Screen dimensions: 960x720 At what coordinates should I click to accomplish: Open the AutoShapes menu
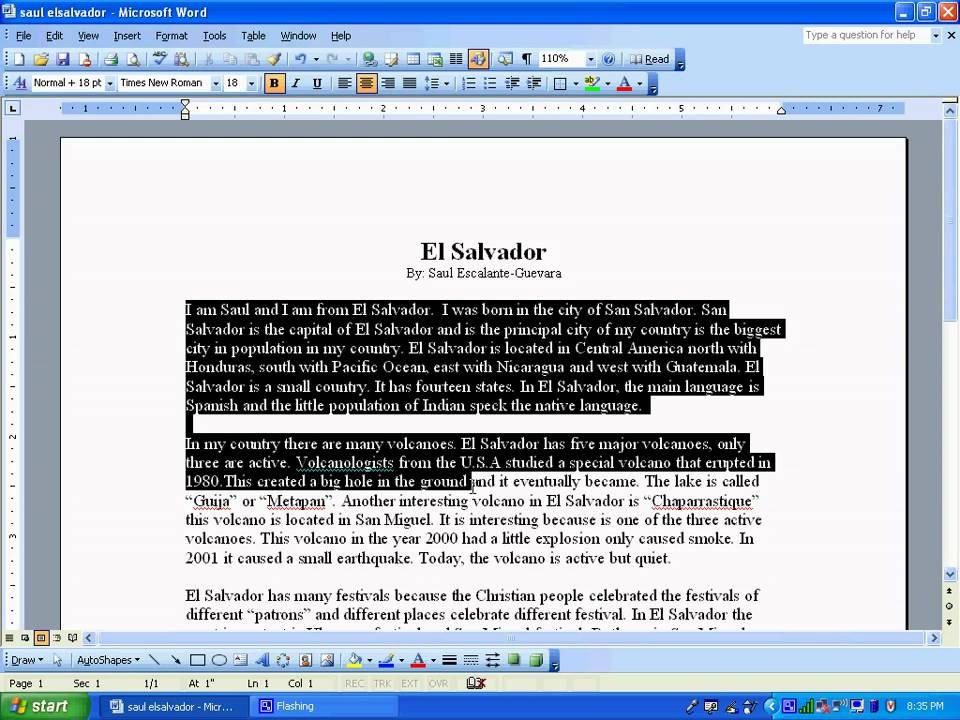click(x=108, y=660)
